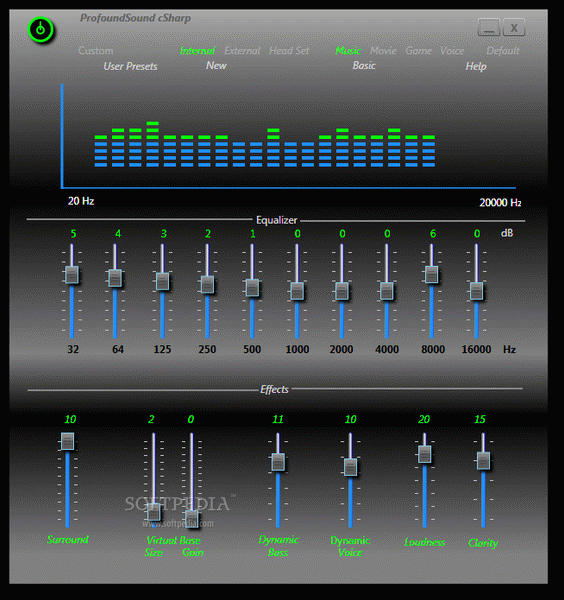Choose the External speaker option

[242, 51]
